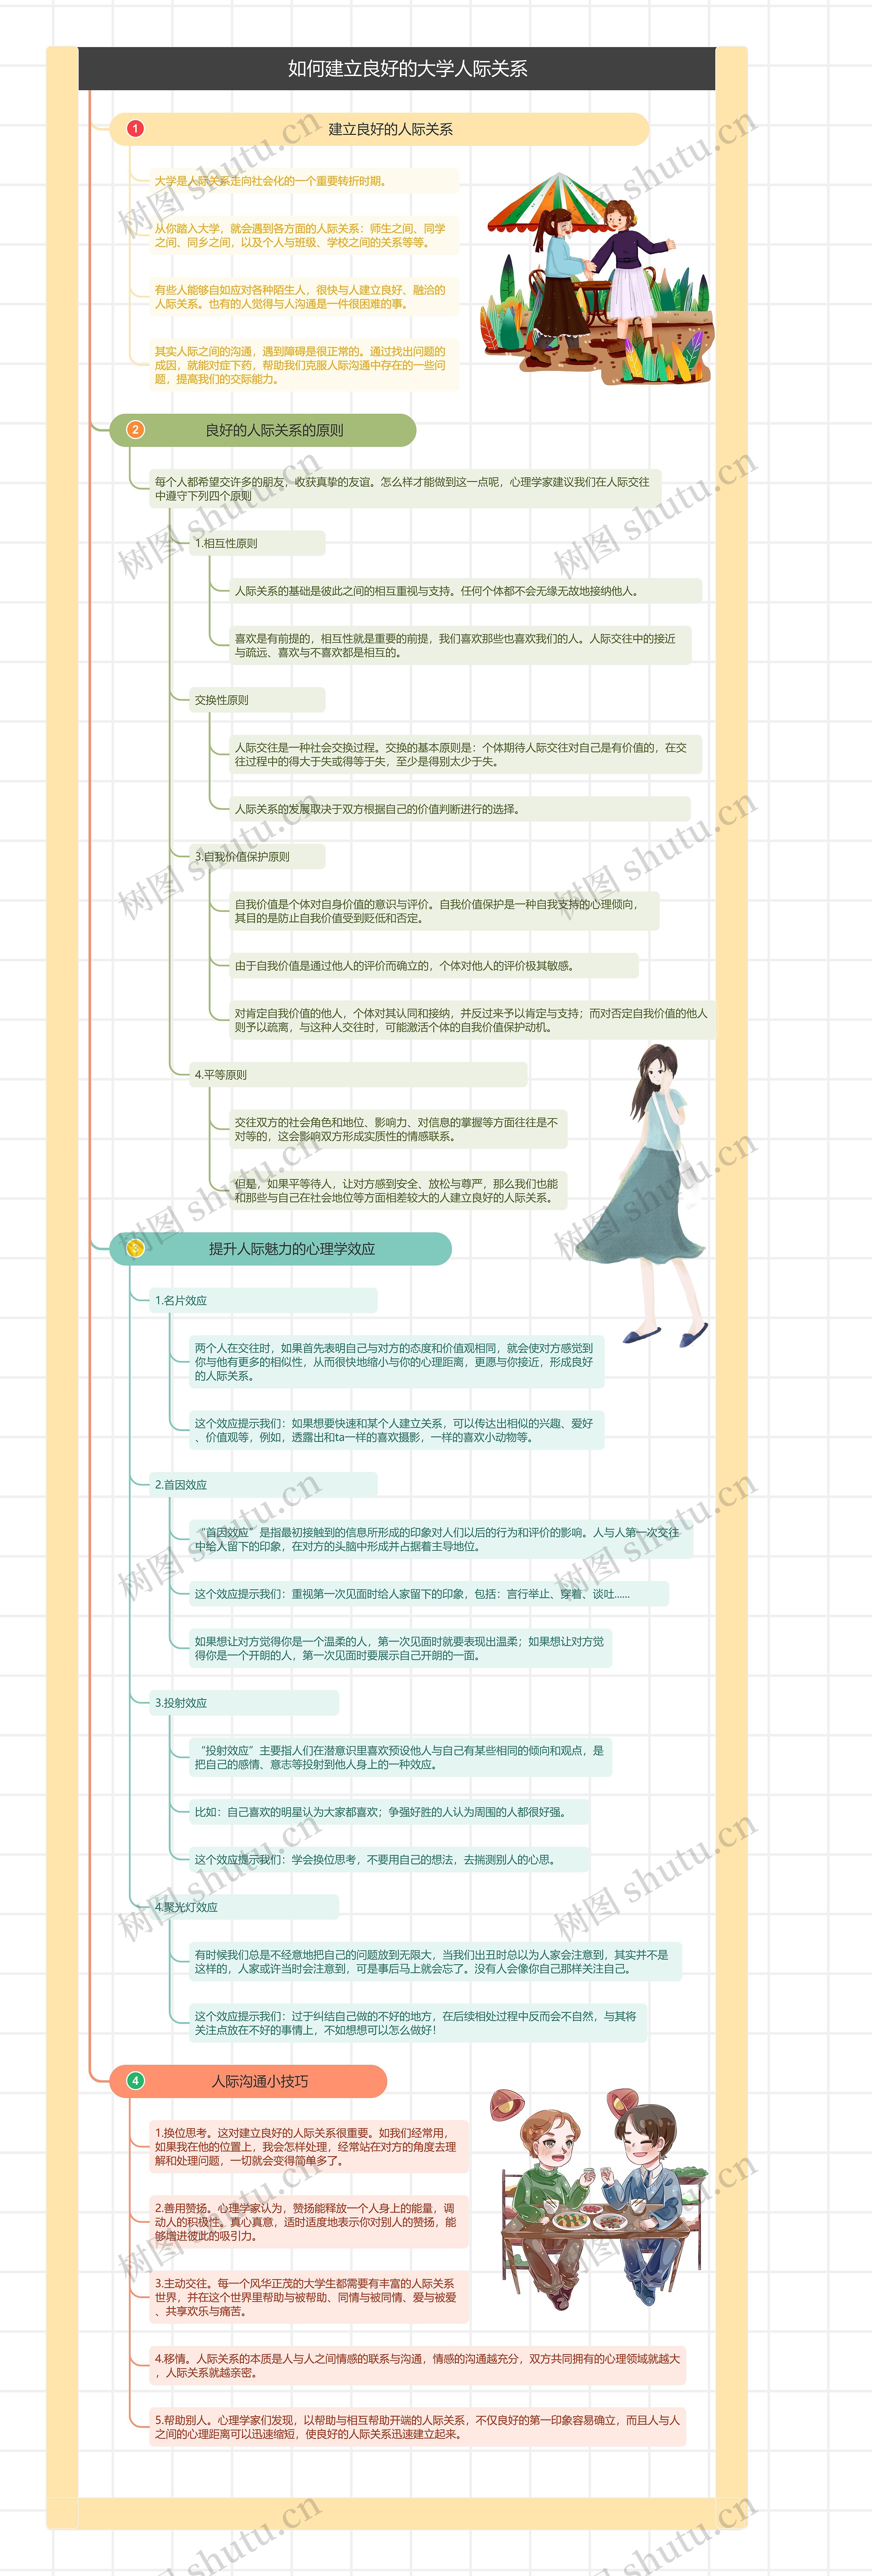
Task: Click the orange number 2 badge
Action: (135, 430)
